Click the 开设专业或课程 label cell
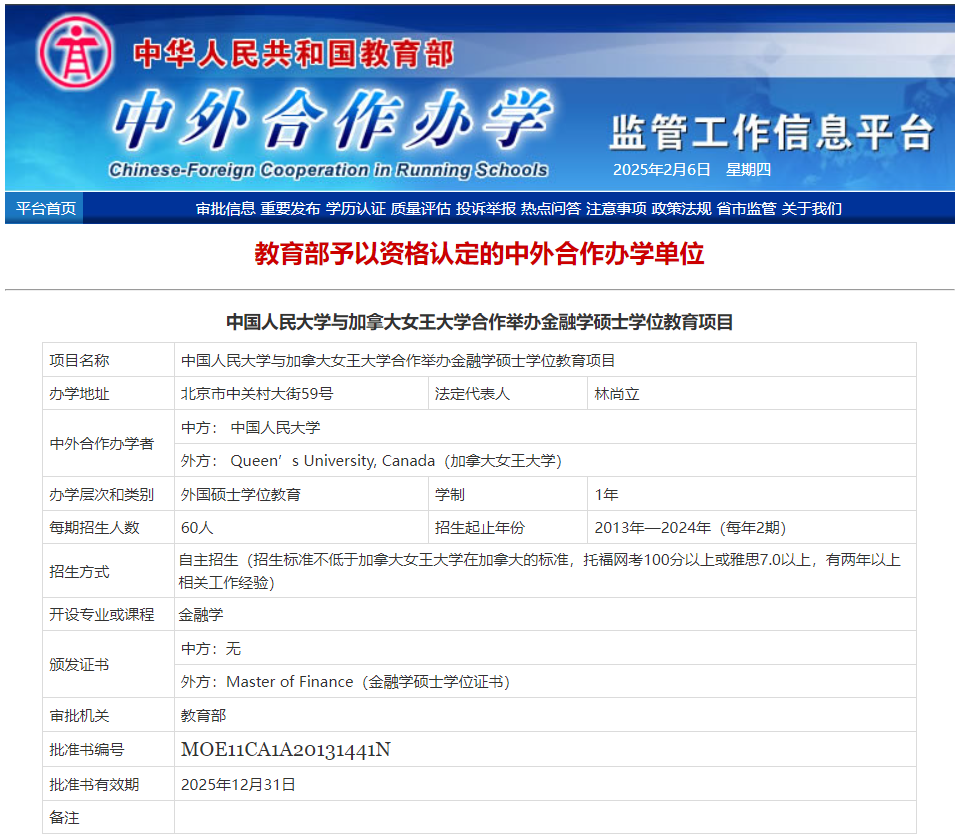The image size is (961, 840). [108, 615]
